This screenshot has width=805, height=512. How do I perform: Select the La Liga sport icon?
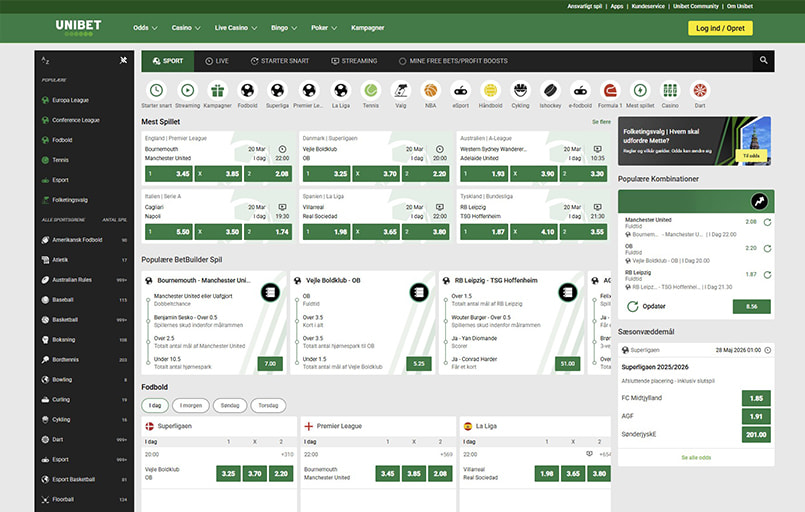tap(341, 90)
